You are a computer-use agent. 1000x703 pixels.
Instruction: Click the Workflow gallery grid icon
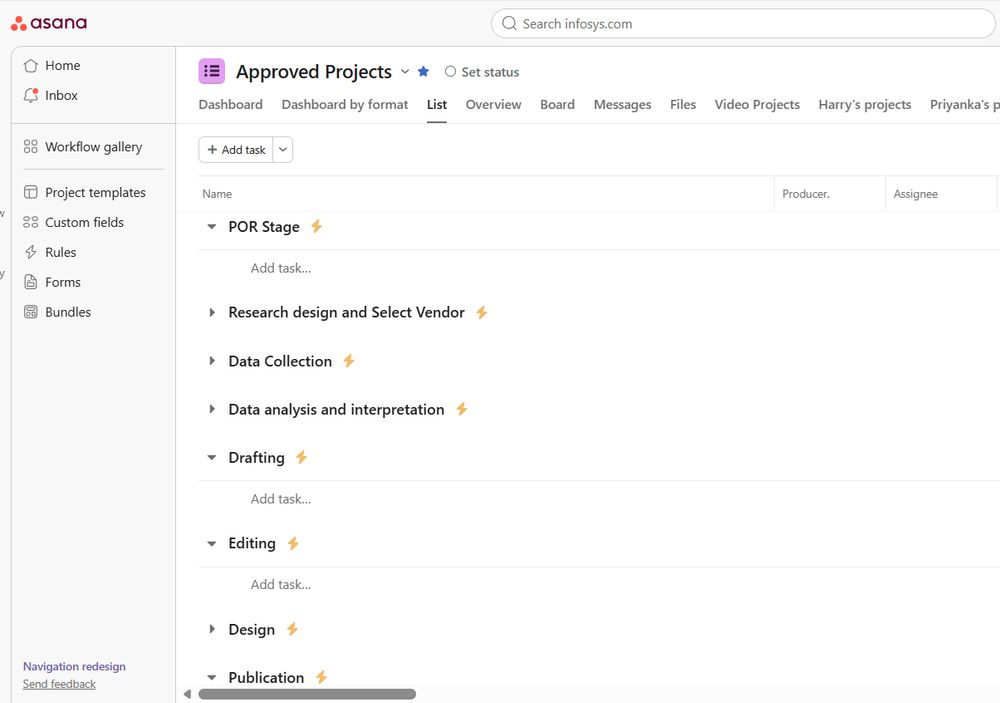(x=31, y=147)
